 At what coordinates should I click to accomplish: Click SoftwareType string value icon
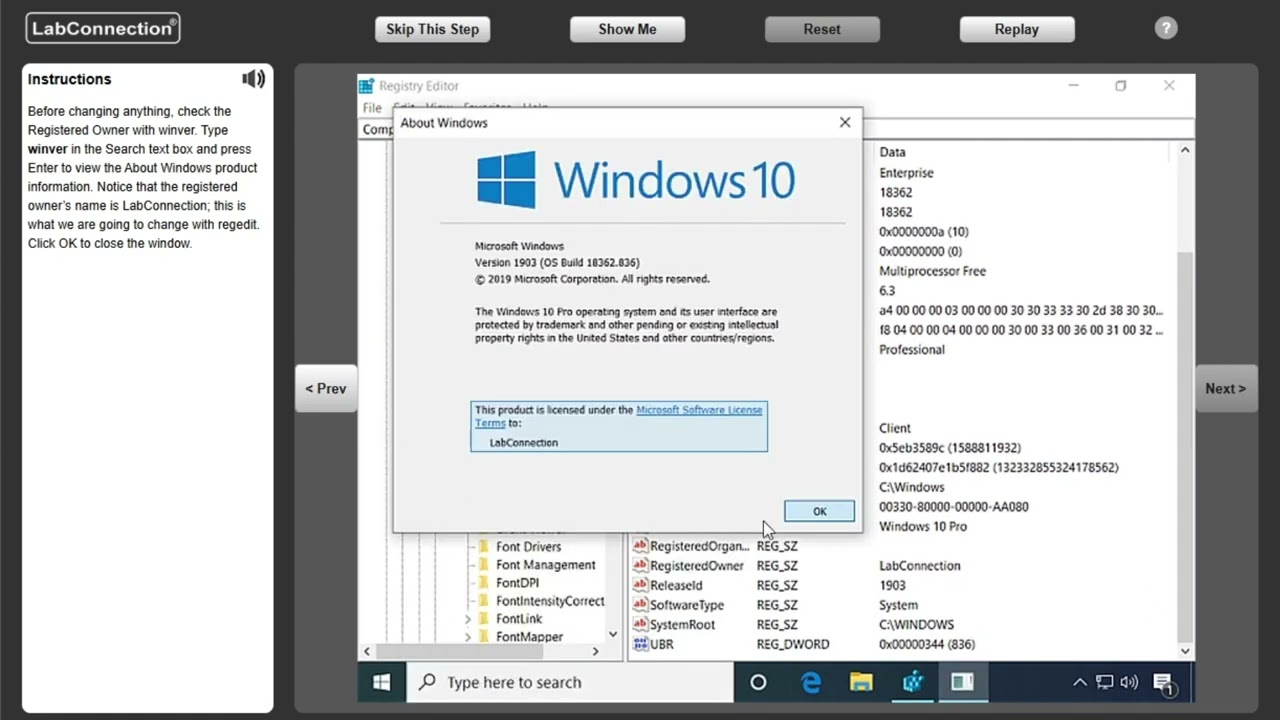coord(640,605)
